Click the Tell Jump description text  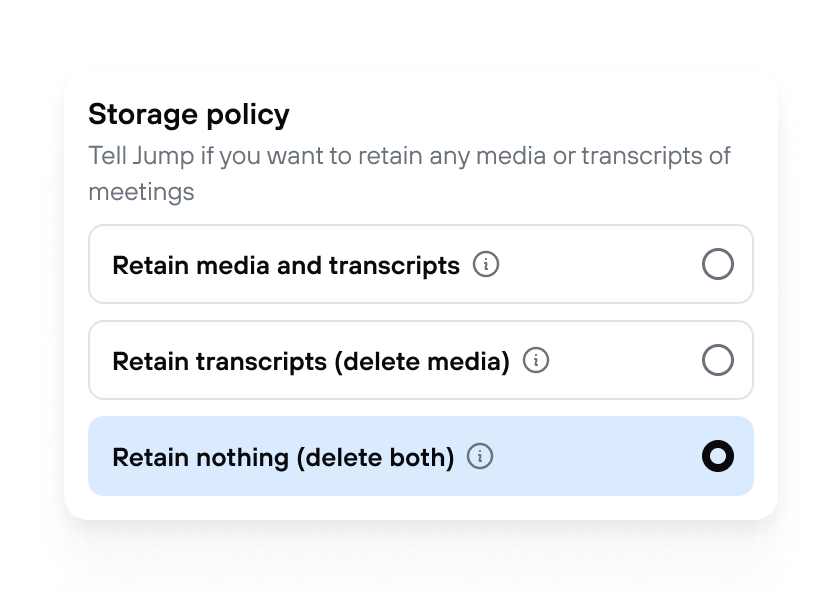click(409, 173)
